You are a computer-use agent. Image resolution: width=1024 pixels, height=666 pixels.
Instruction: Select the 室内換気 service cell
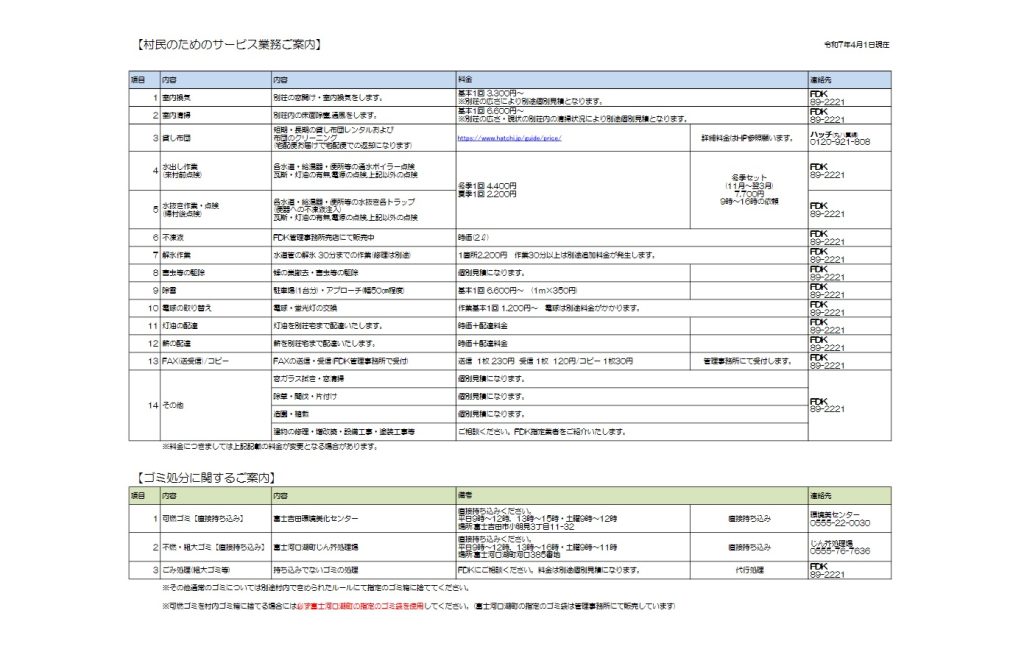point(177,97)
